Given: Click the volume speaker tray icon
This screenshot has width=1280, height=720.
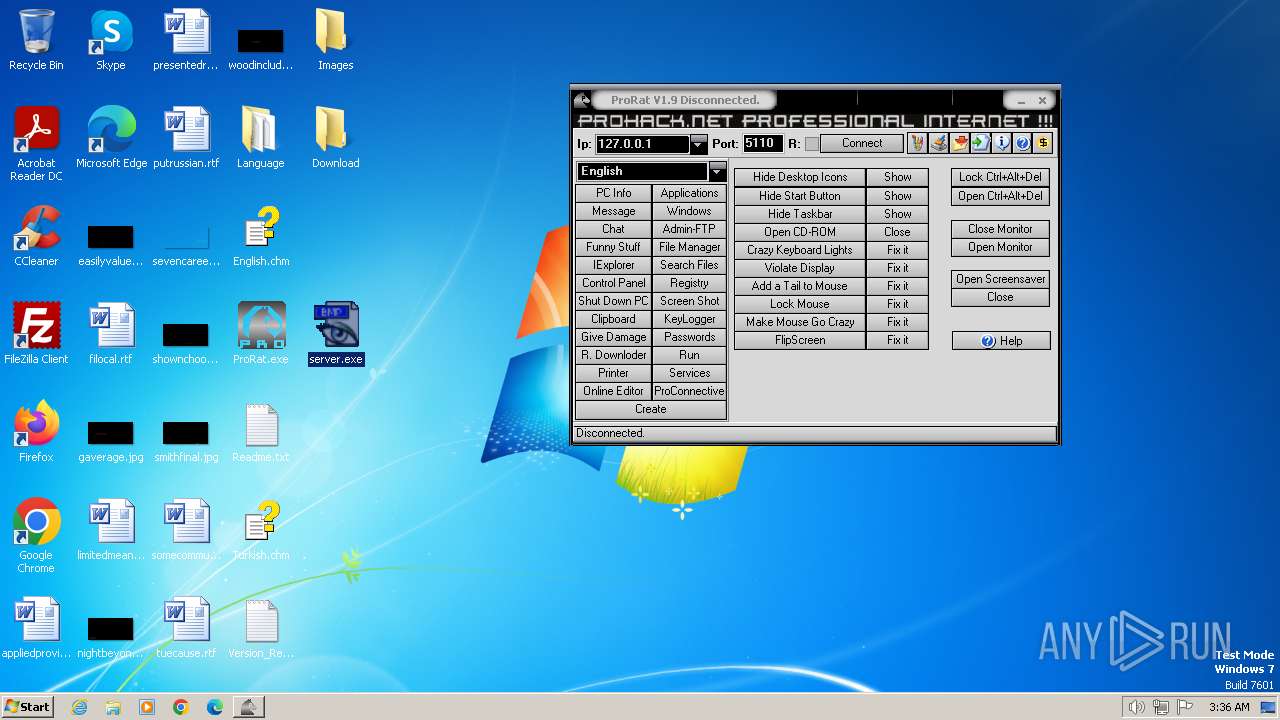Looking at the screenshot, I should 1136,707.
